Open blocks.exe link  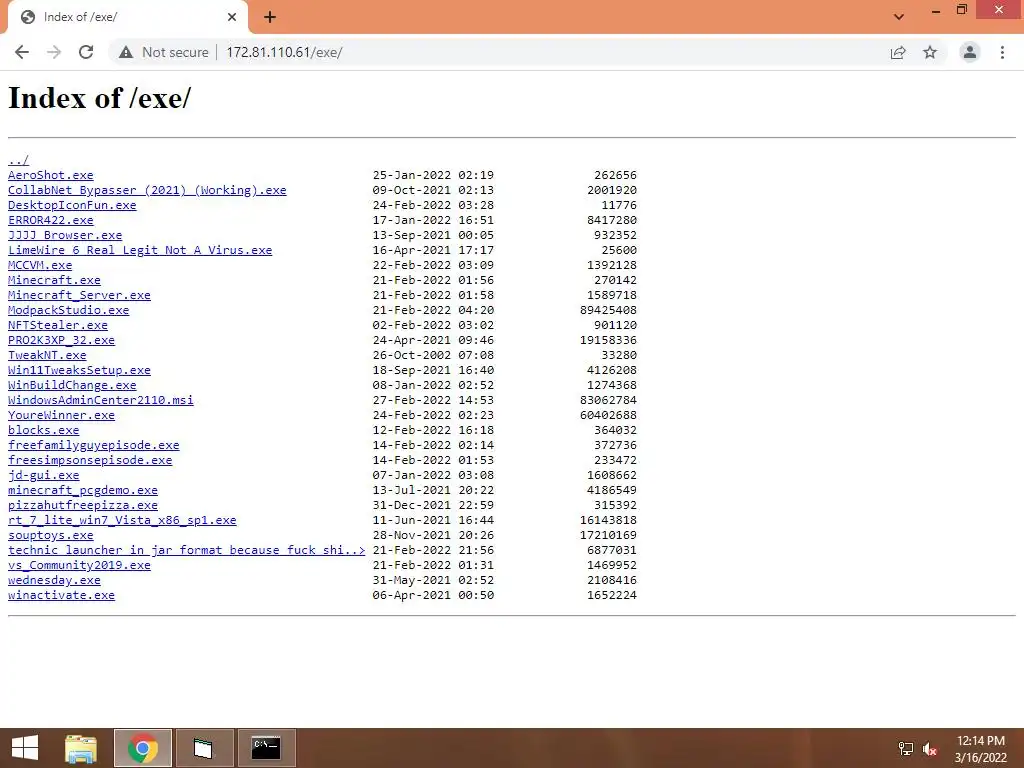point(44,430)
